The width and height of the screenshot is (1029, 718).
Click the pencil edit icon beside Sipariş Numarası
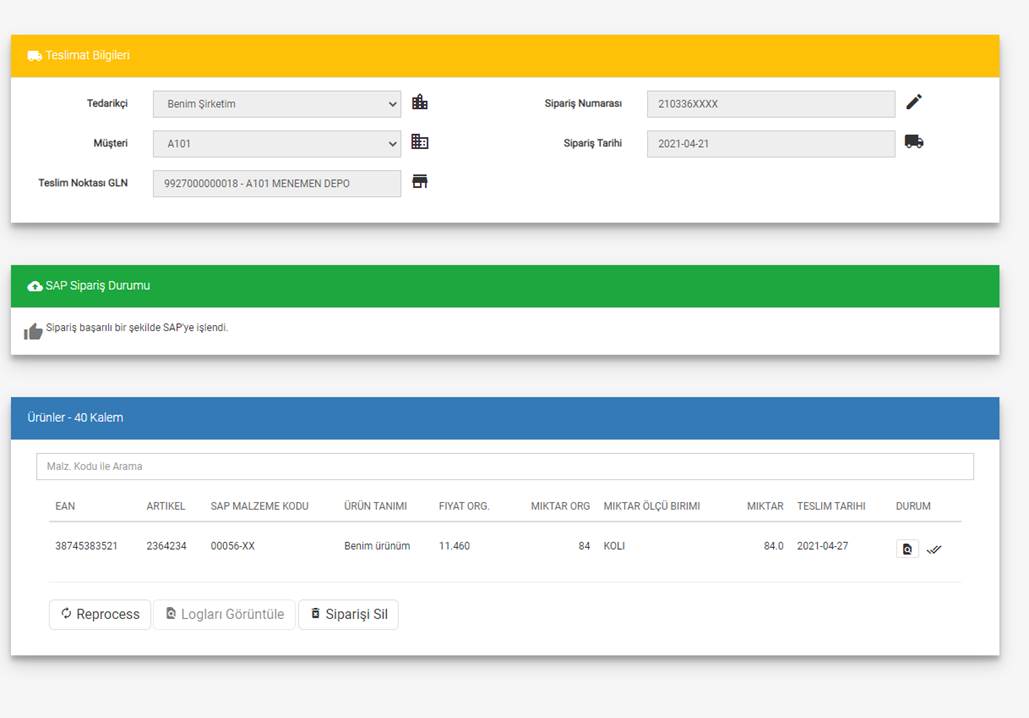coord(914,102)
